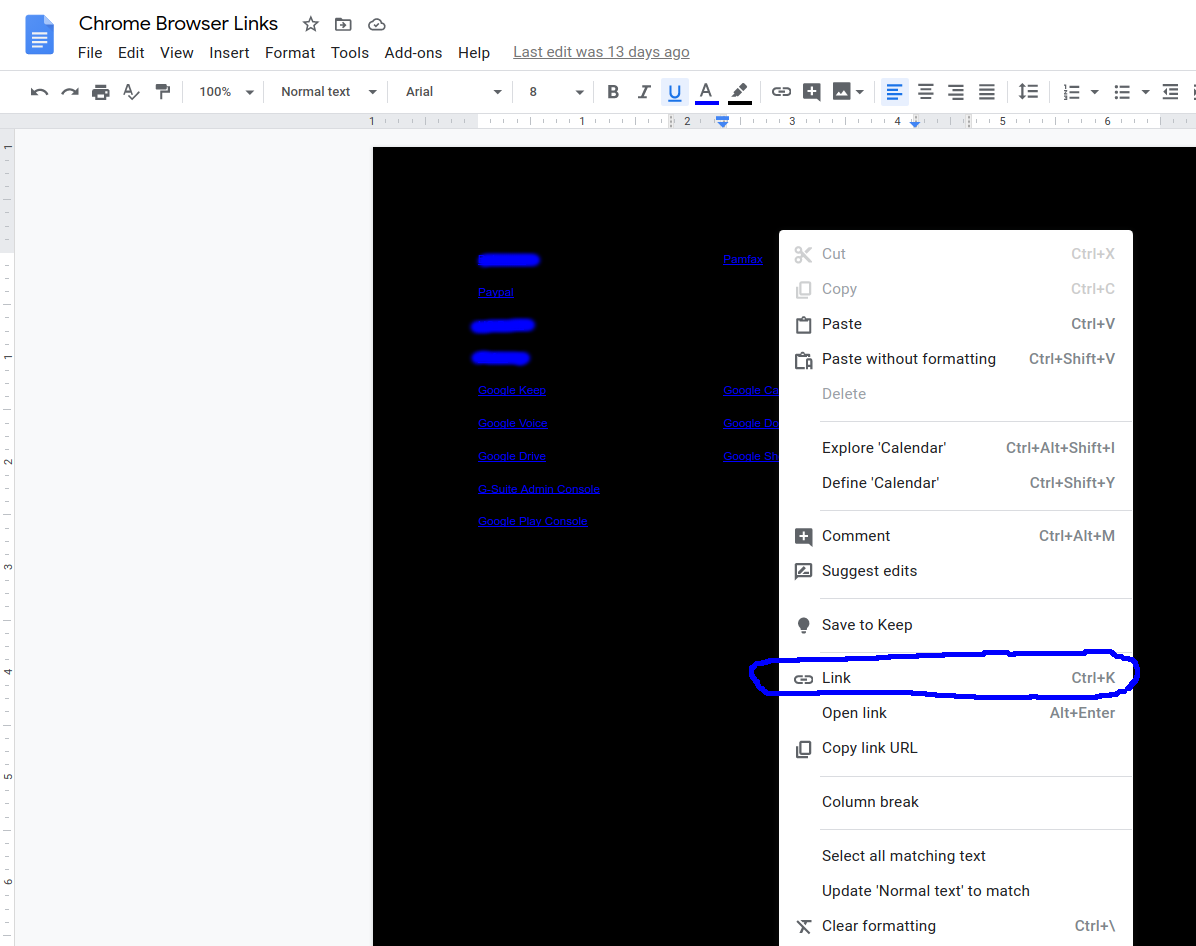Click the Paypal hyperlink
Screen dimensions: 1196x946
[496, 292]
